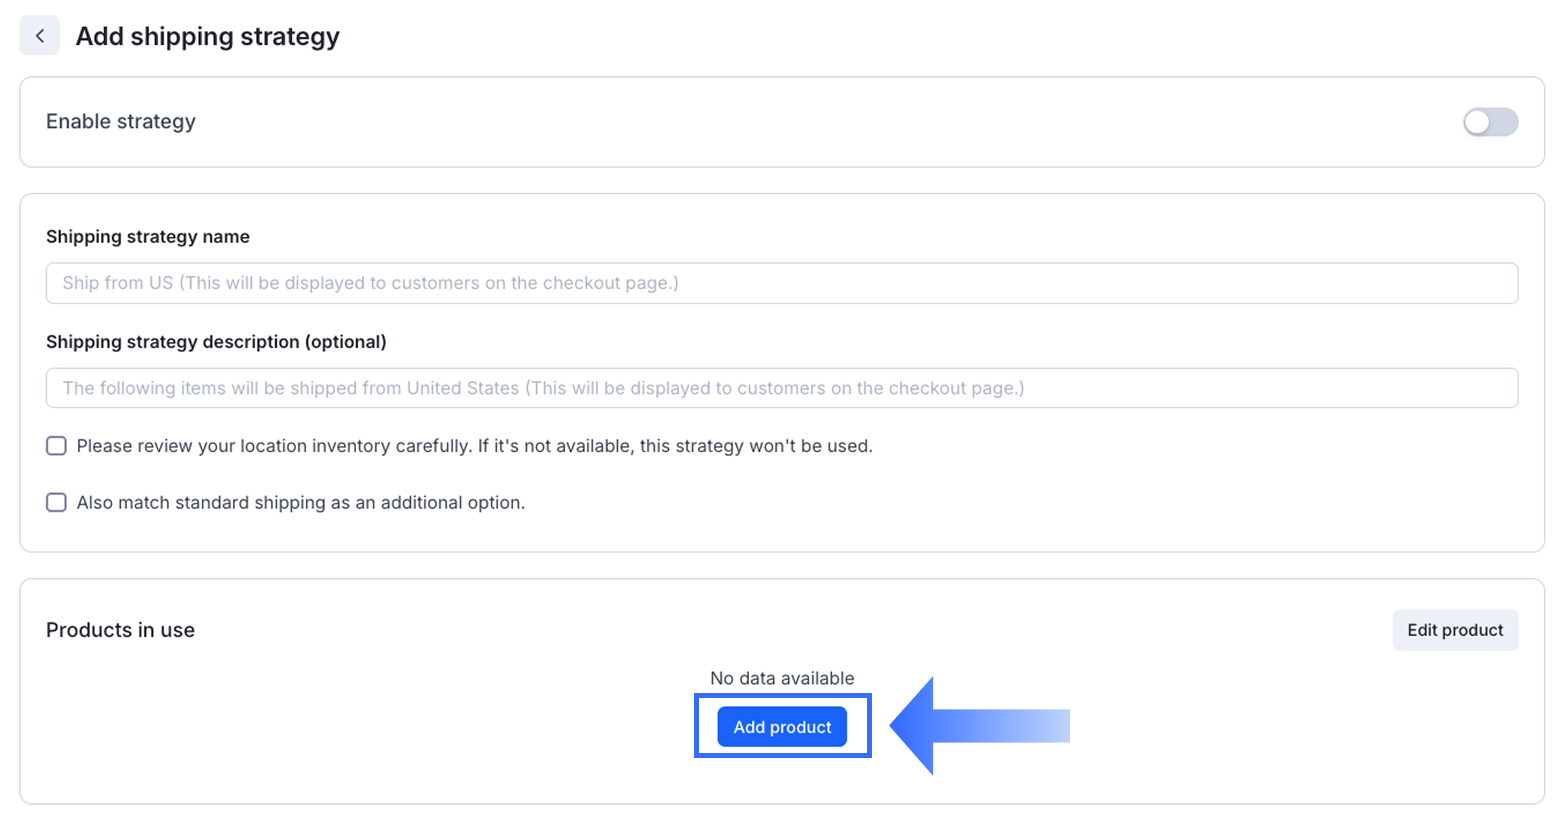
Task: Click the 'Shipping strategy name' field label
Action: pyautogui.click(x=148, y=237)
